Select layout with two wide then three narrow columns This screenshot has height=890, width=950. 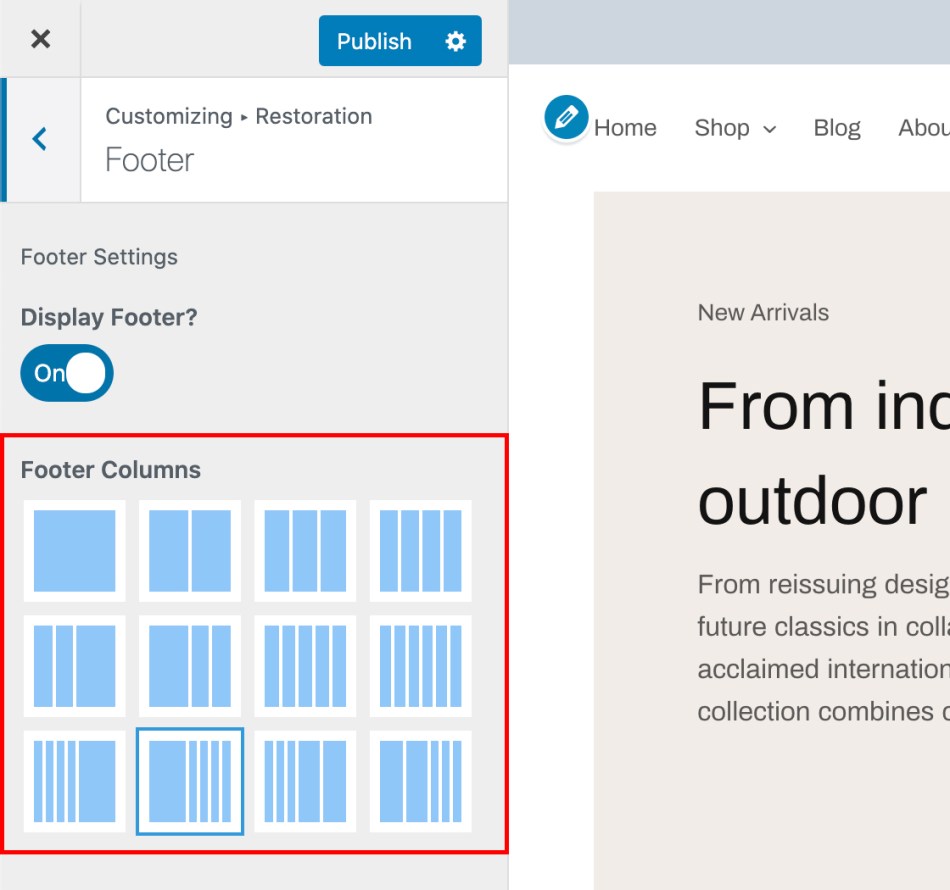click(x=420, y=781)
